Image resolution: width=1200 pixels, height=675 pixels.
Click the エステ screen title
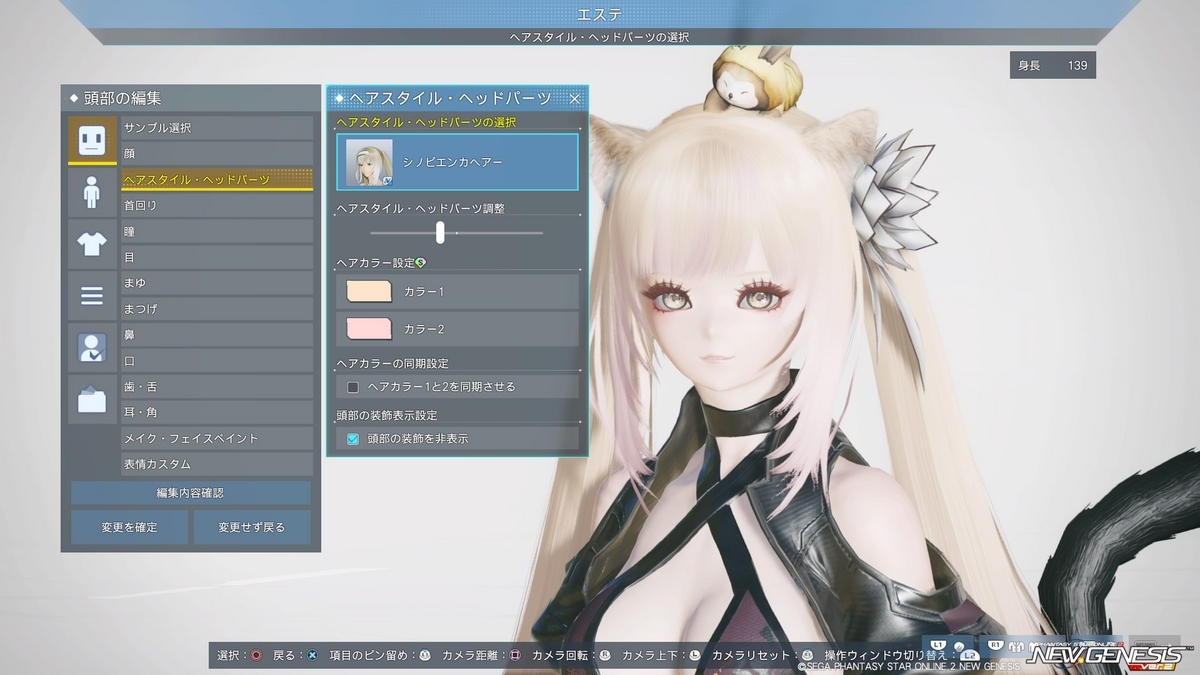pyautogui.click(x=600, y=14)
